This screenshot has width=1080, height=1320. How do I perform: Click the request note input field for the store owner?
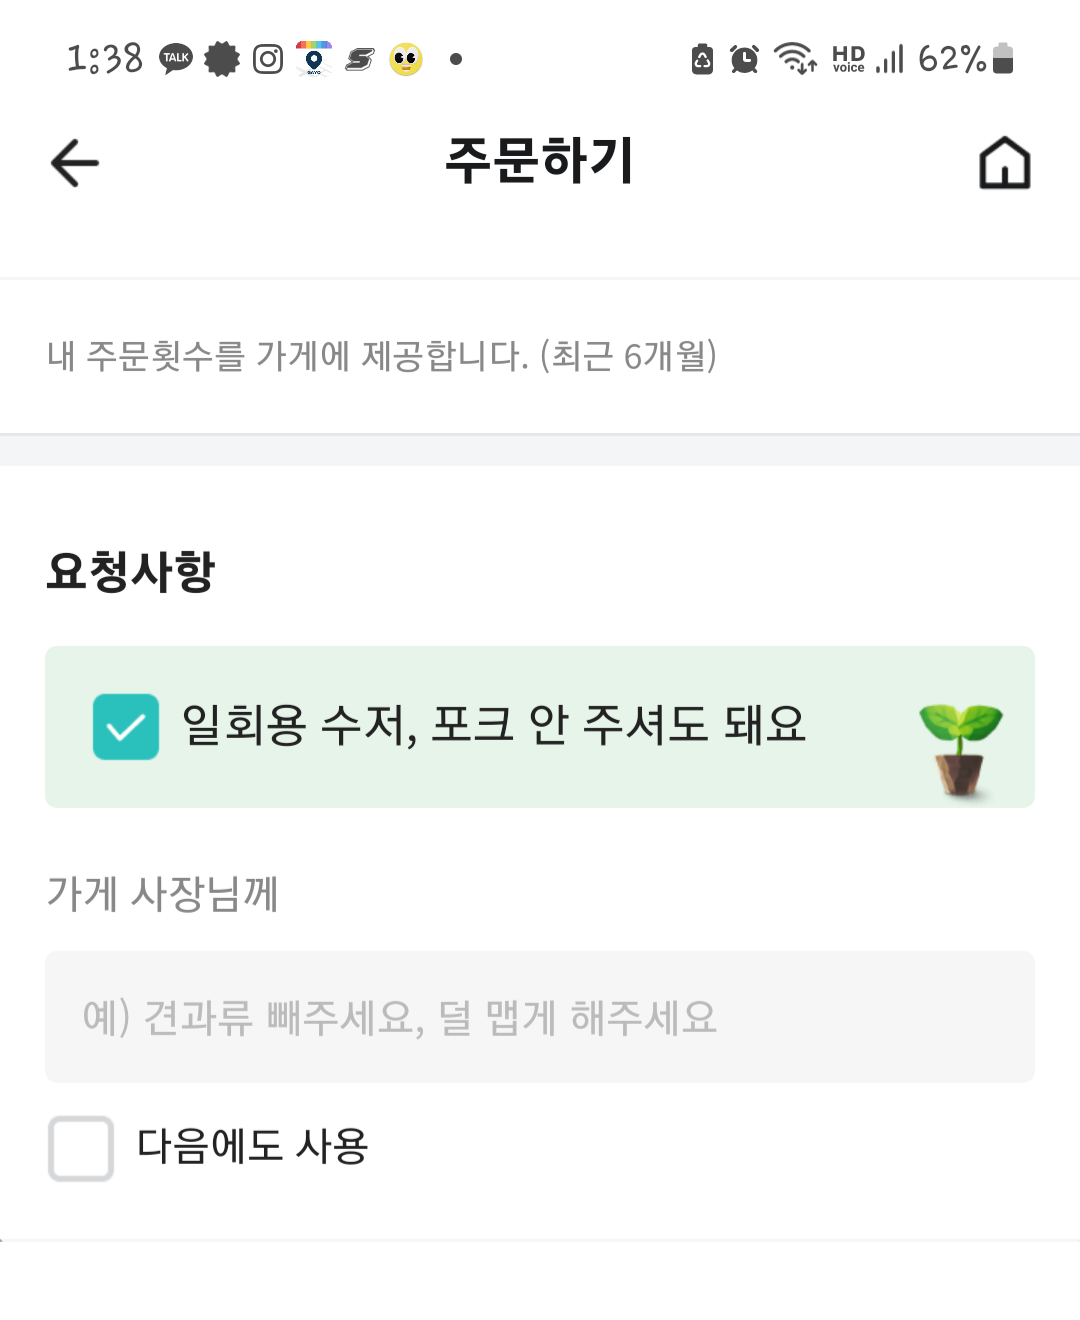(540, 1017)
